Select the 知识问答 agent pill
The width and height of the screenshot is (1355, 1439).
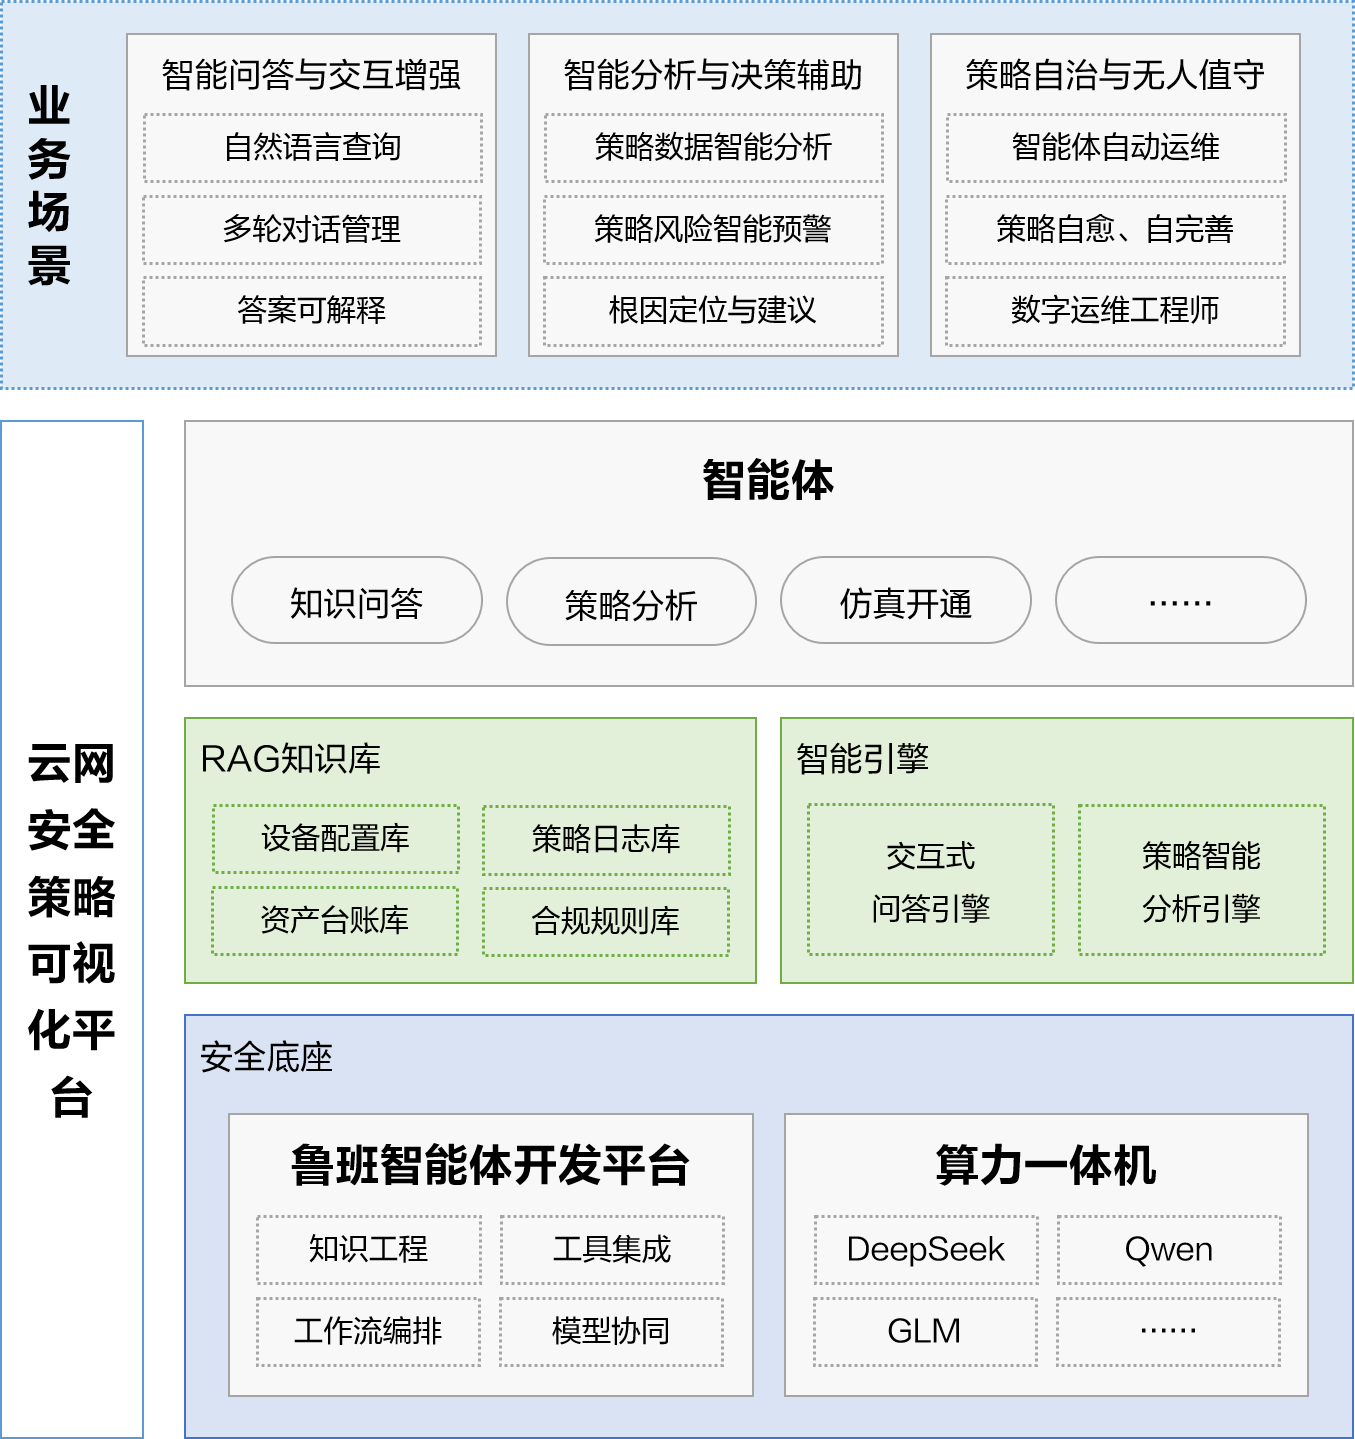(x=357, y=601)
